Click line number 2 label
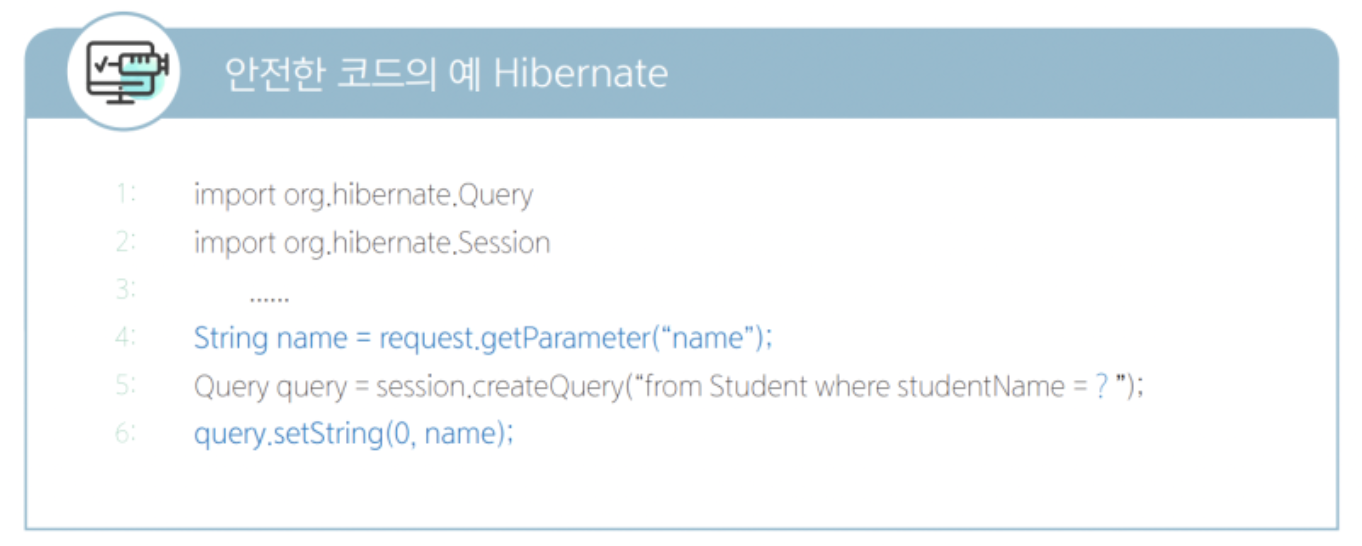 125,241
